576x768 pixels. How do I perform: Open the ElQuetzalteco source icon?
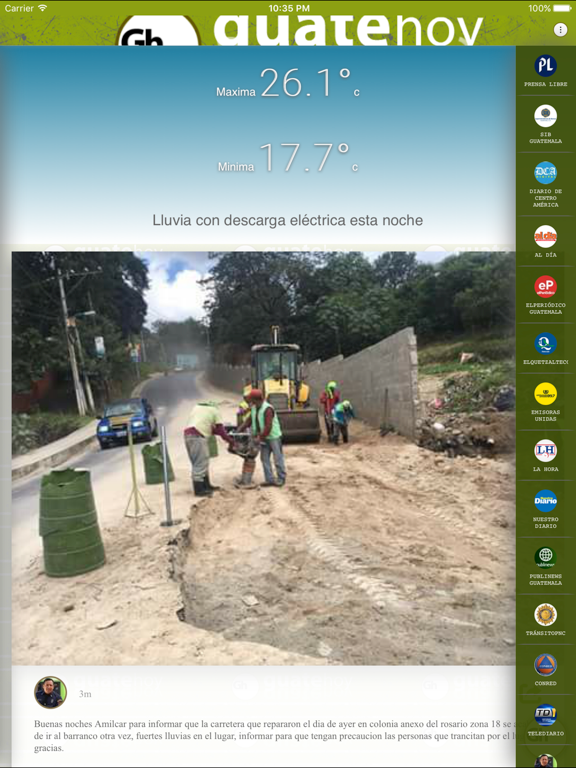[x=545, y=343]
